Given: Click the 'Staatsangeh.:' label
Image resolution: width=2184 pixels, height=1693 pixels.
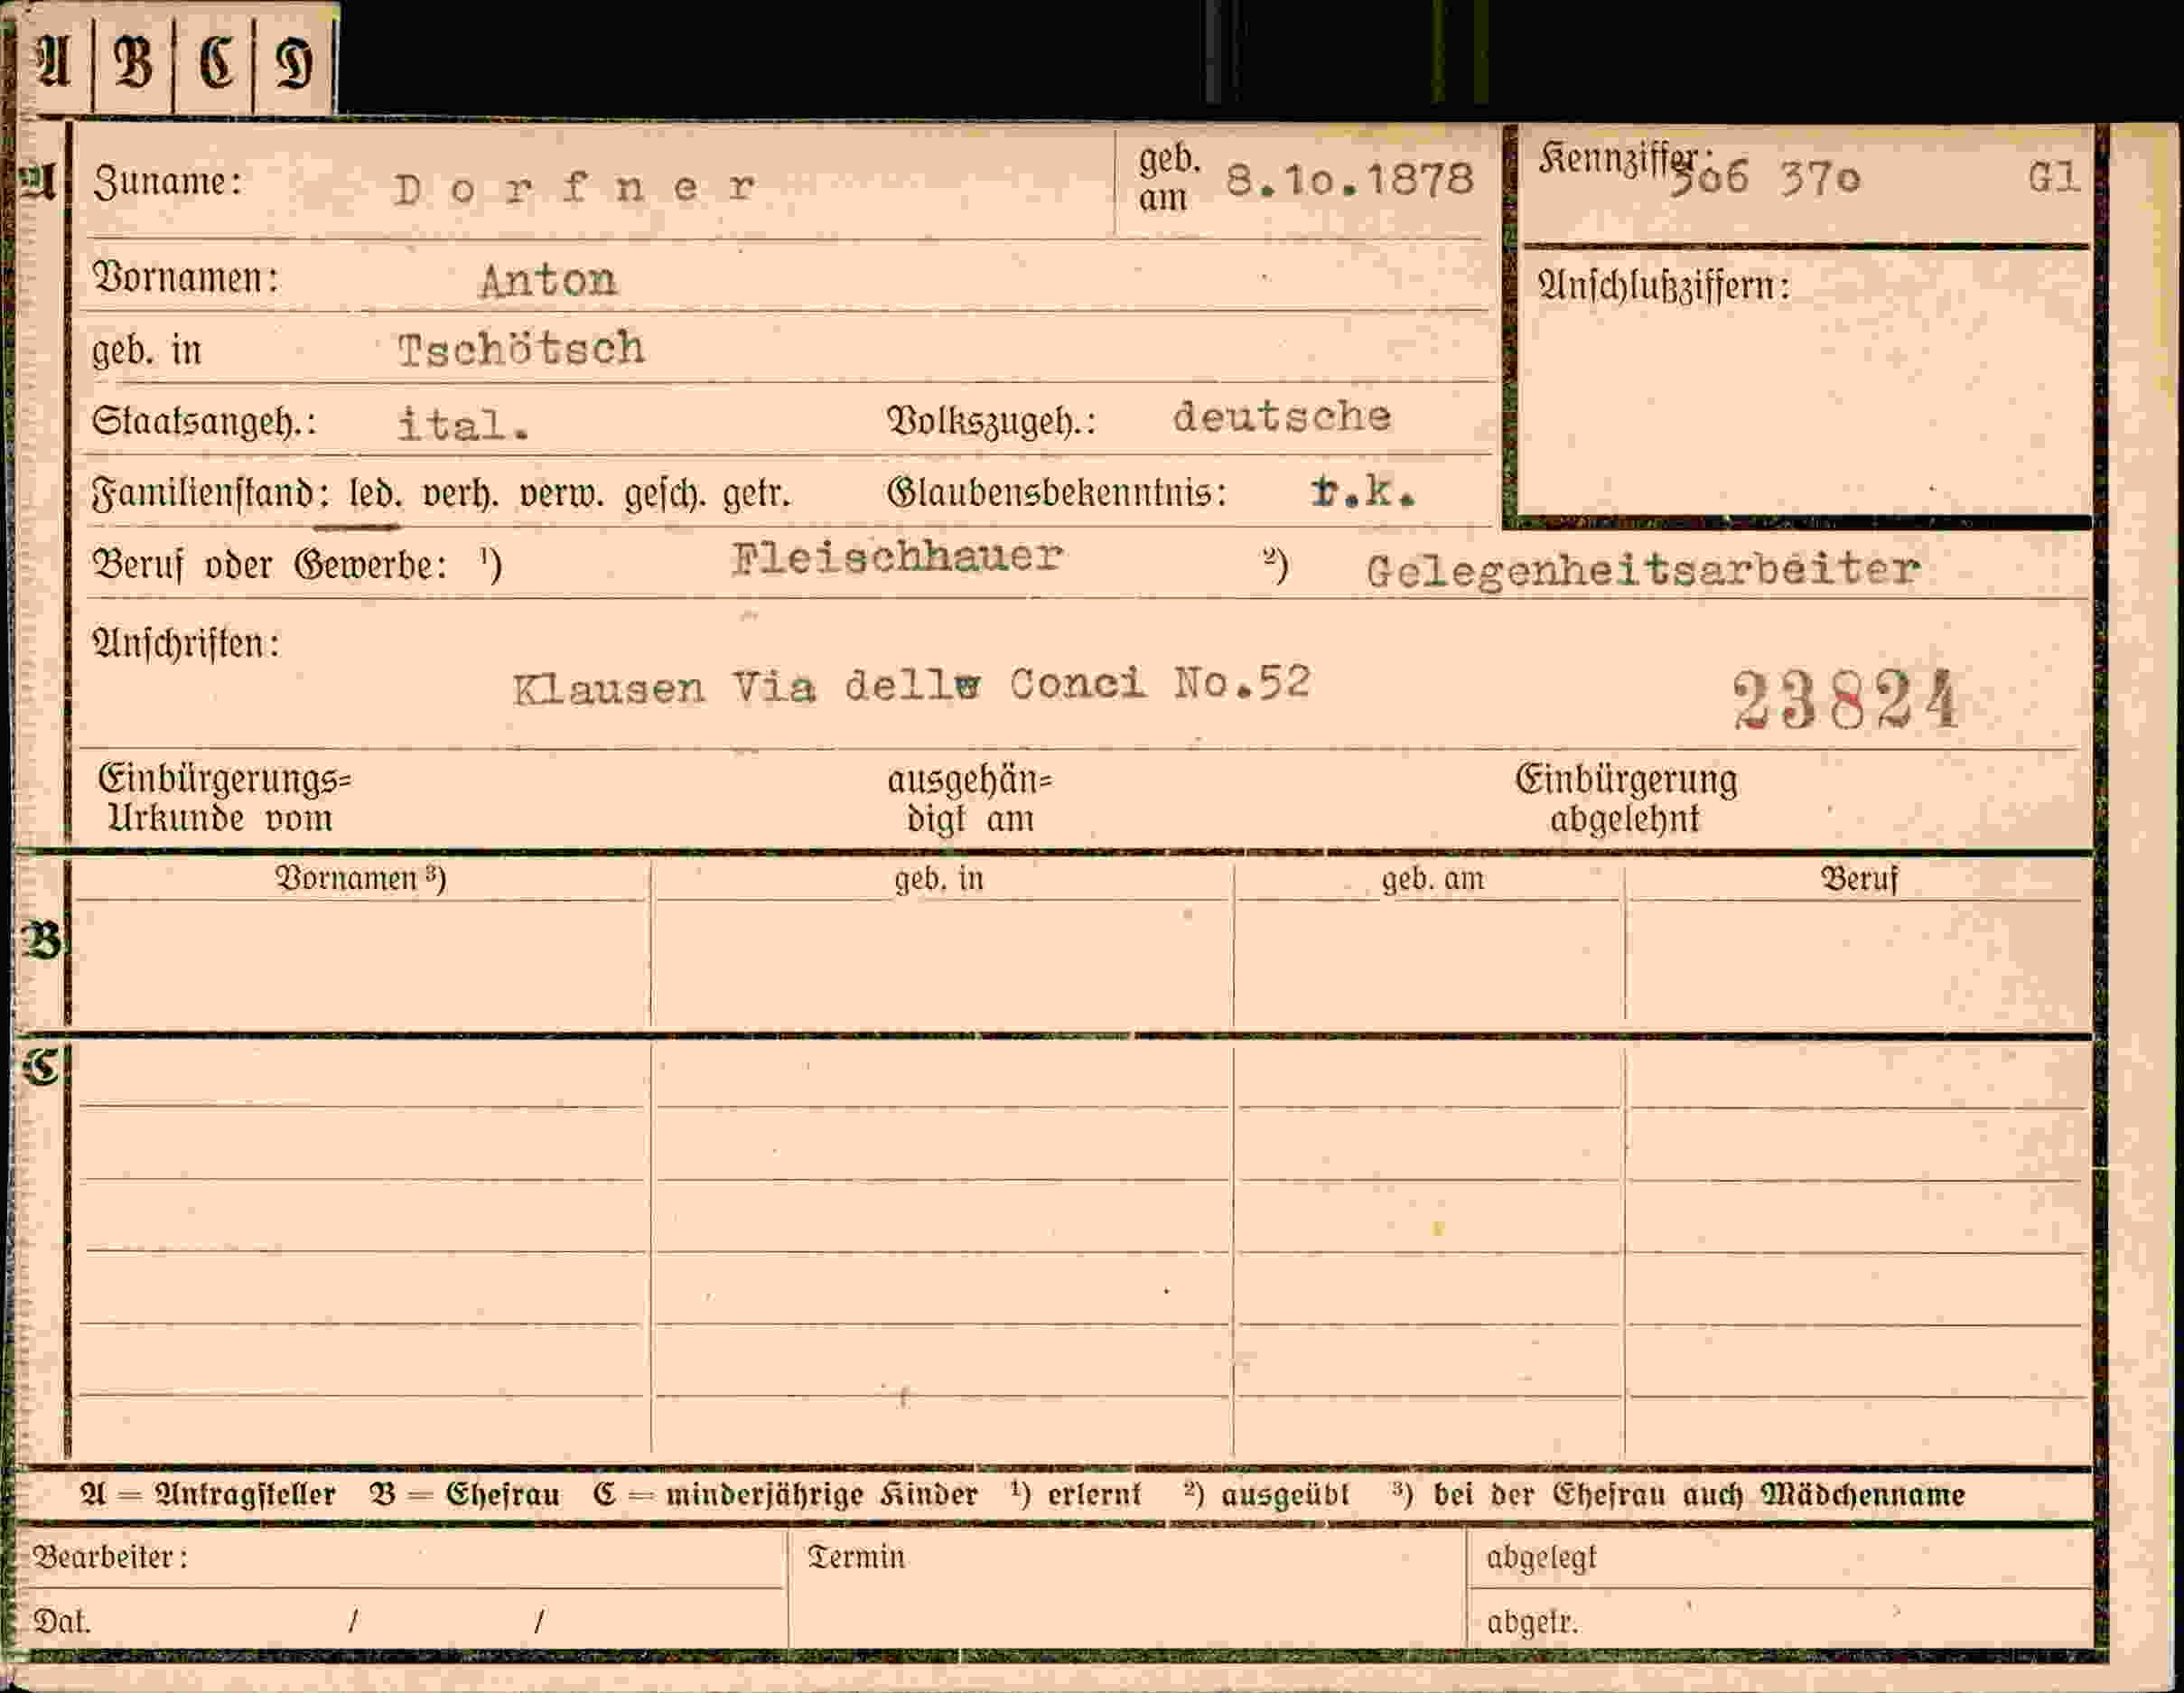Looking at the screenshot, I should tap(204, 422).
